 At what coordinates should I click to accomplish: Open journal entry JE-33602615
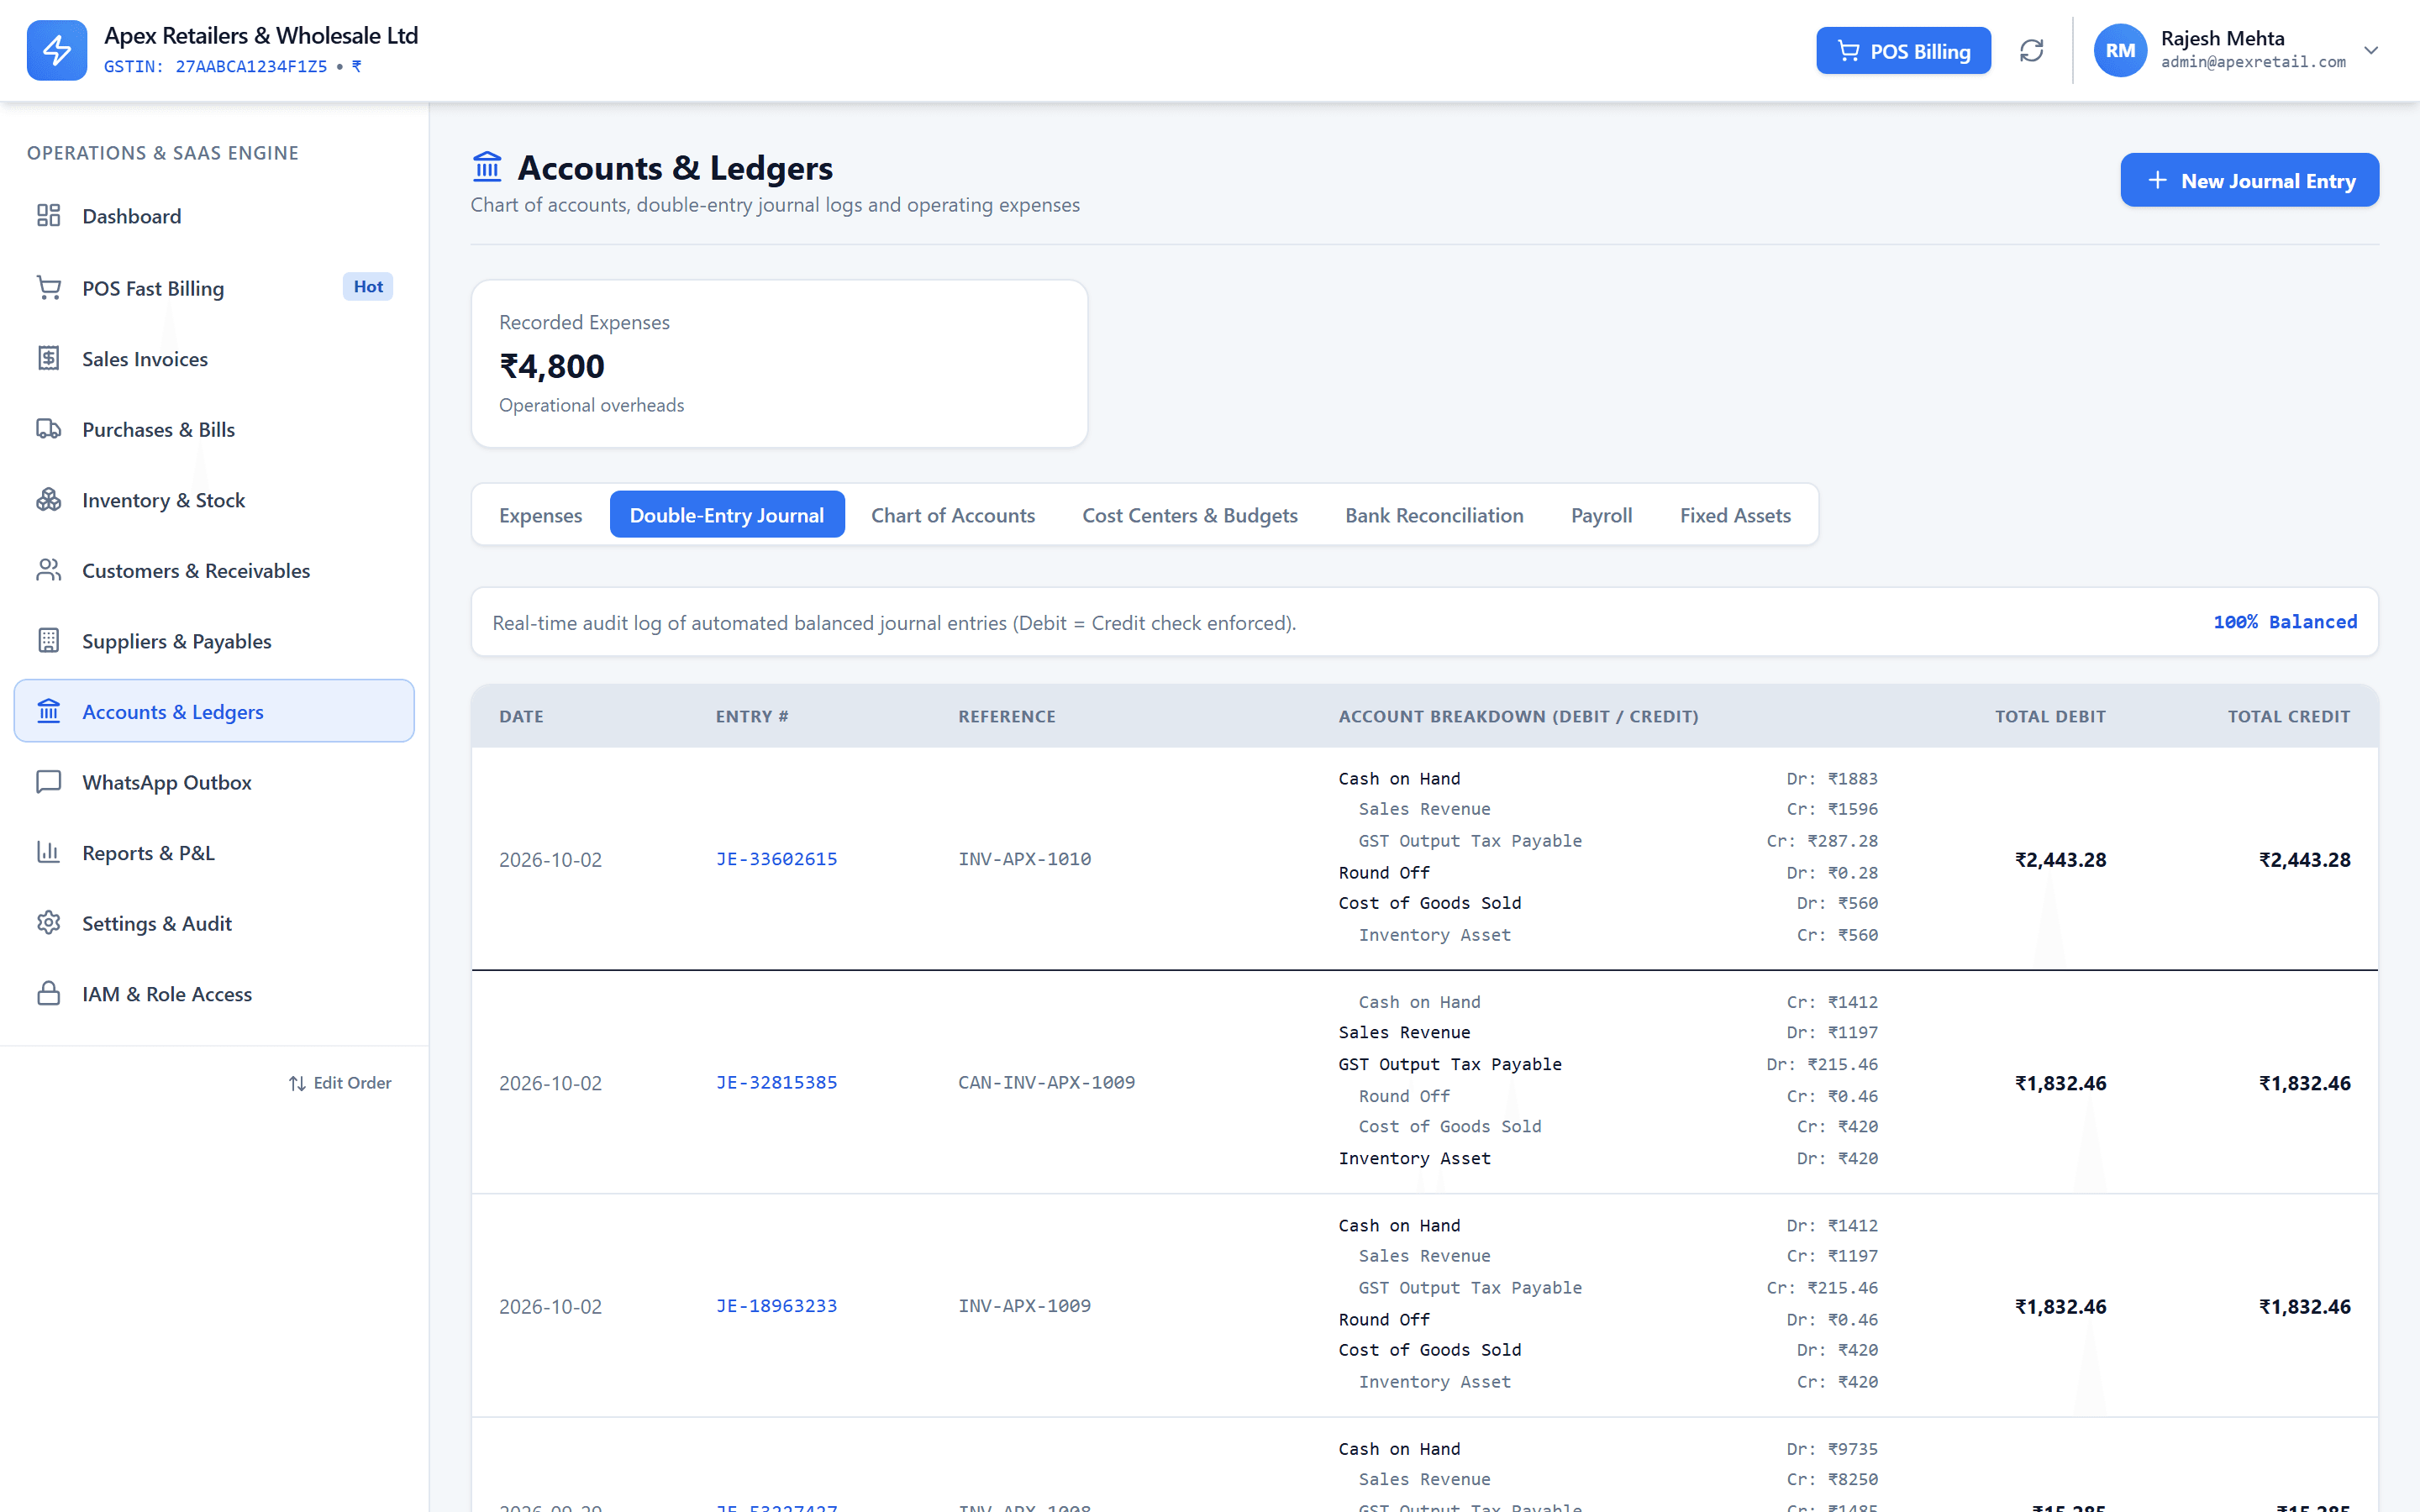point(776,859)
